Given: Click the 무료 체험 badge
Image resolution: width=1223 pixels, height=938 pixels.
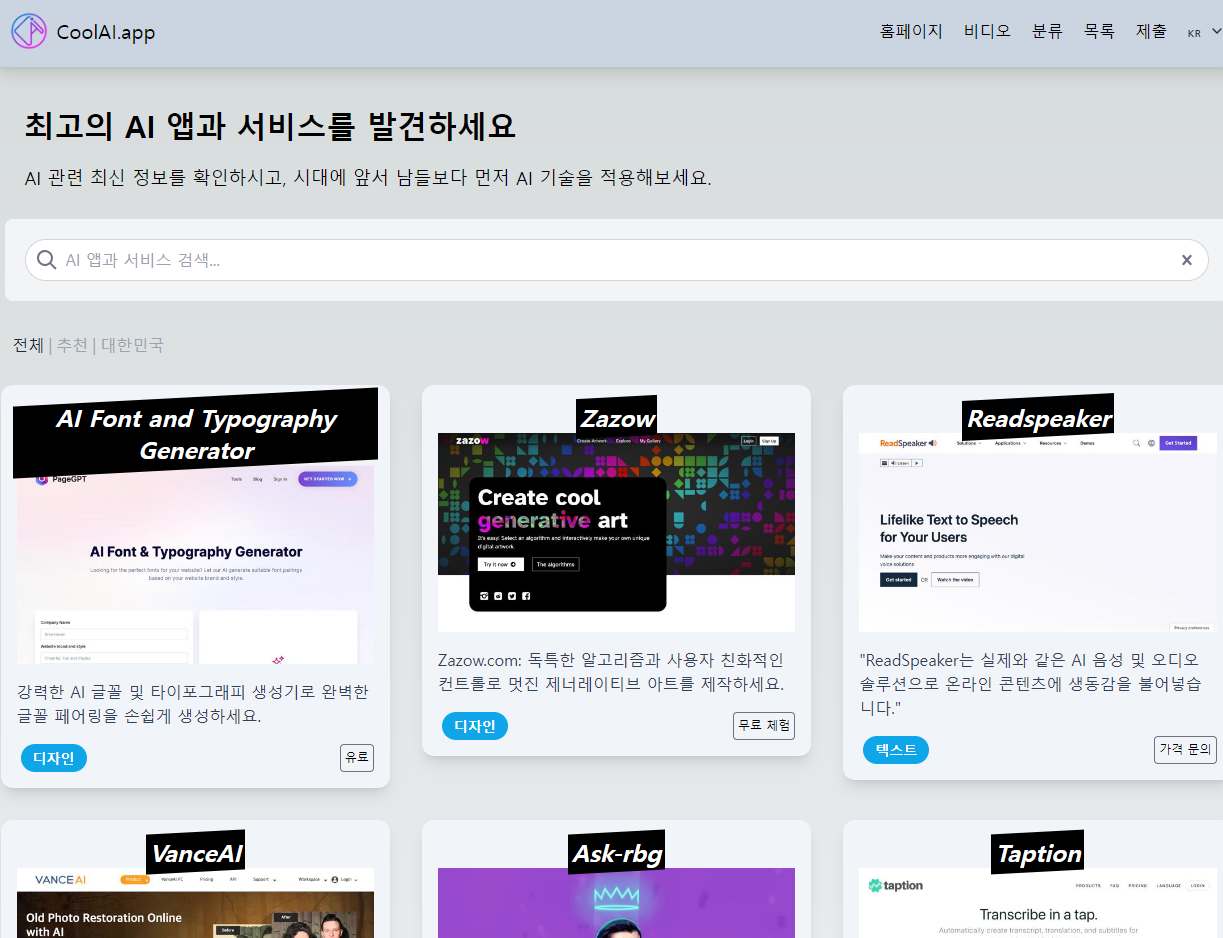Looking at the screenshot, I should click(x=764, y=726).
